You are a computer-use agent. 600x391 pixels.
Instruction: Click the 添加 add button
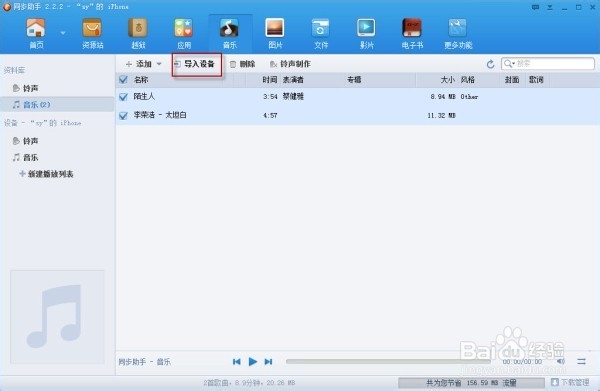(x=139, y=64)
